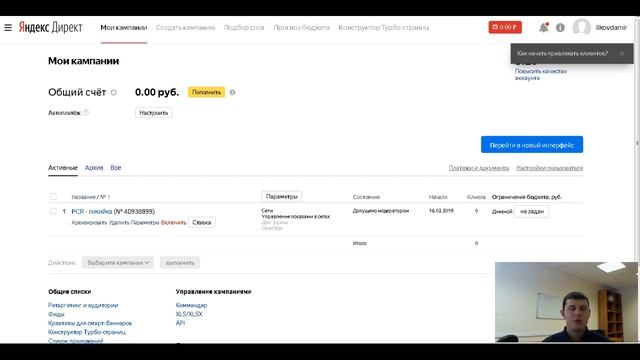Click the help icon beside Общий счёт
The image size is (640, 360).
pyautogui.click(x=114, y=93)
